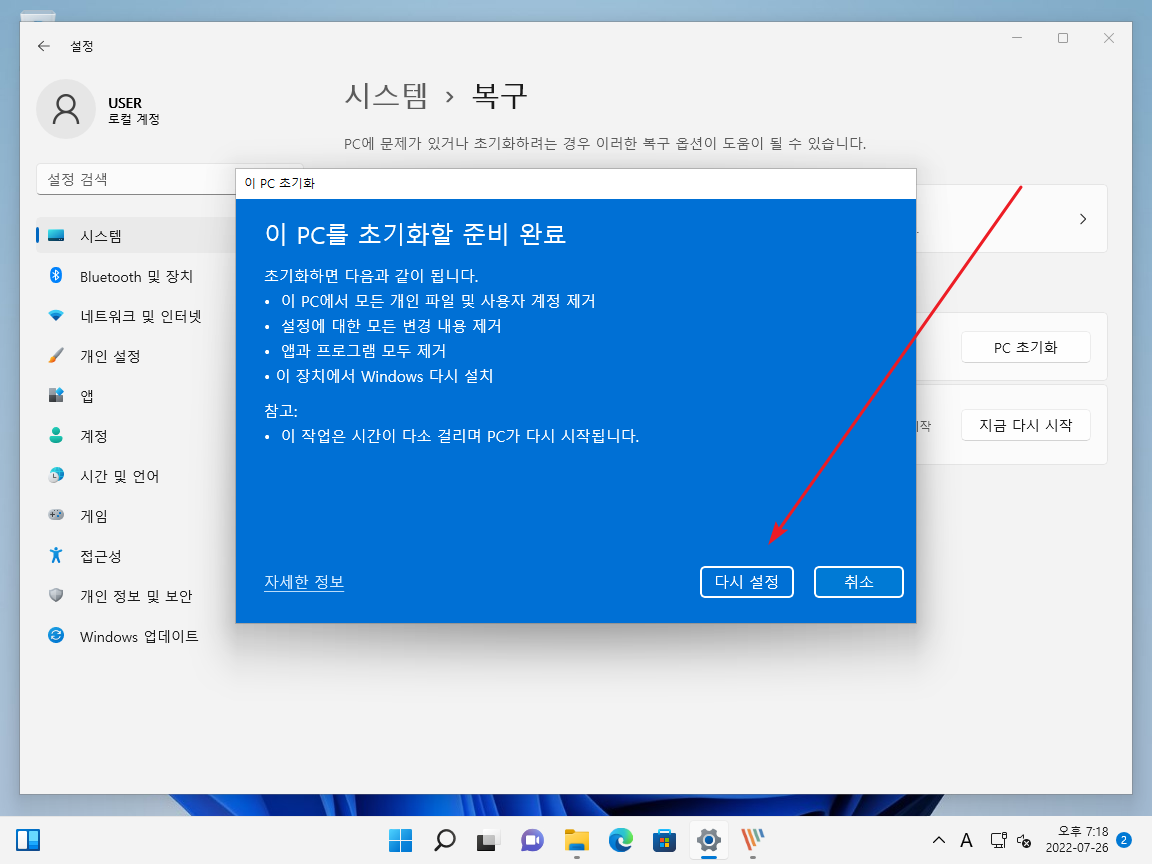Open the Windows Start menu
Screen dimensions: 1152x864
click(400, 840)
